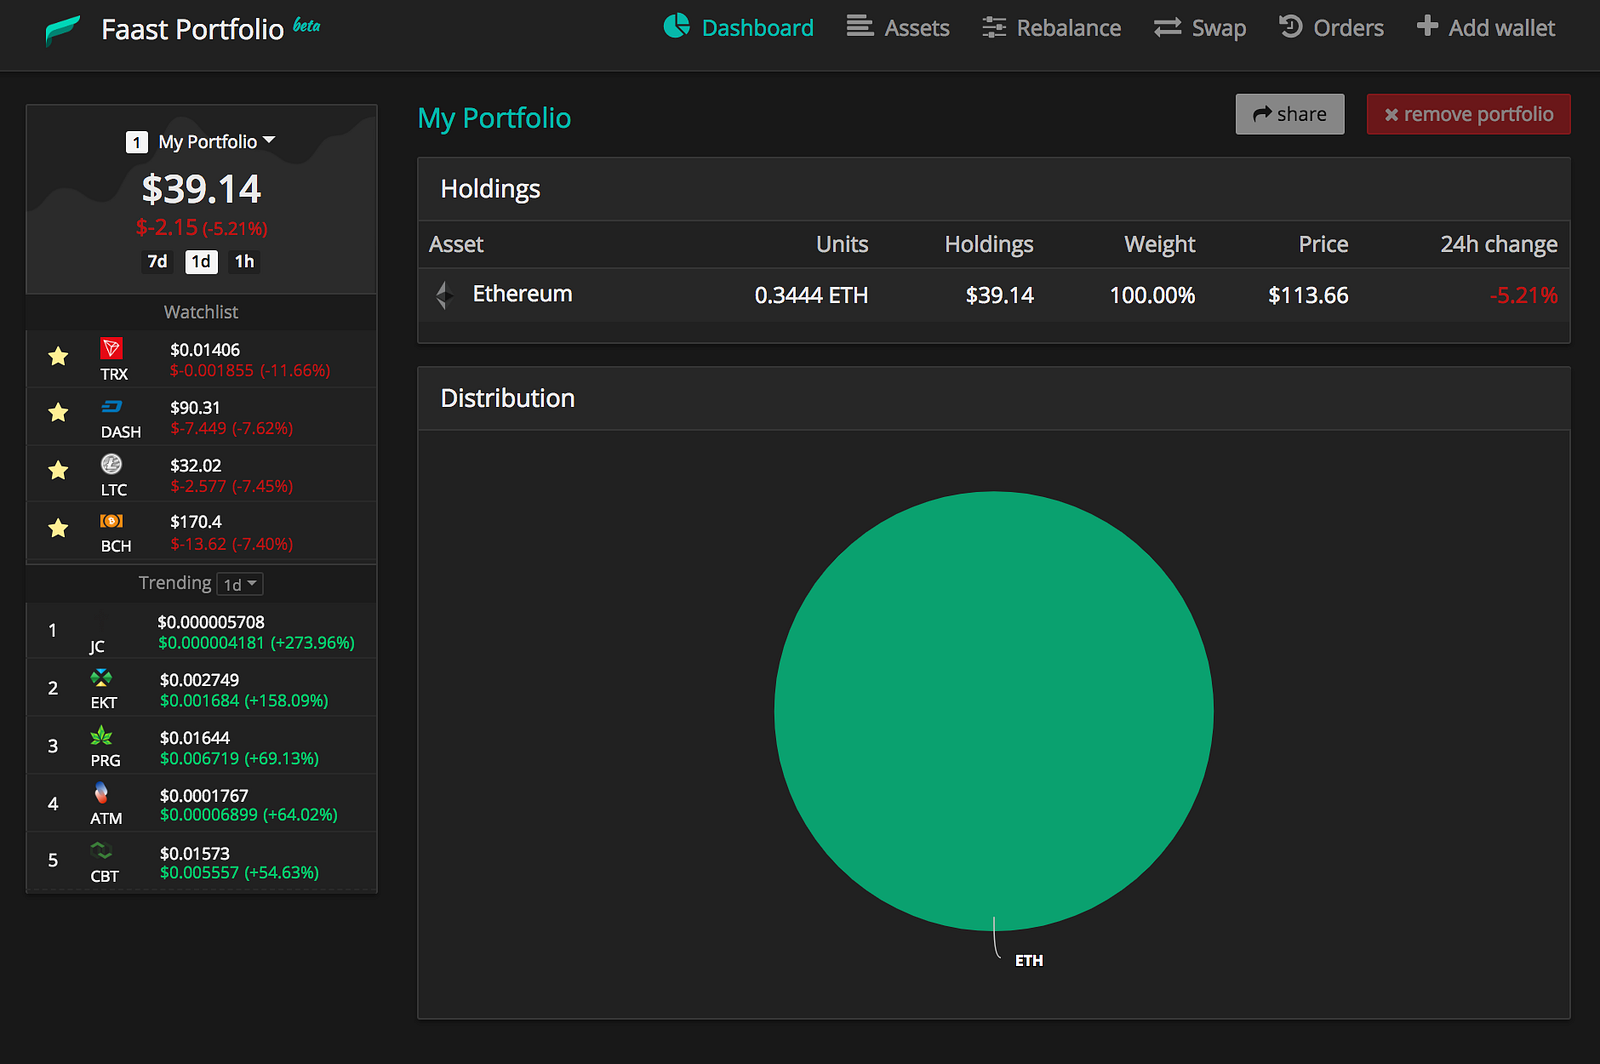Click the share button
The width and height of the screenshot is (1600, 1064).
[x=1290, y=114]
